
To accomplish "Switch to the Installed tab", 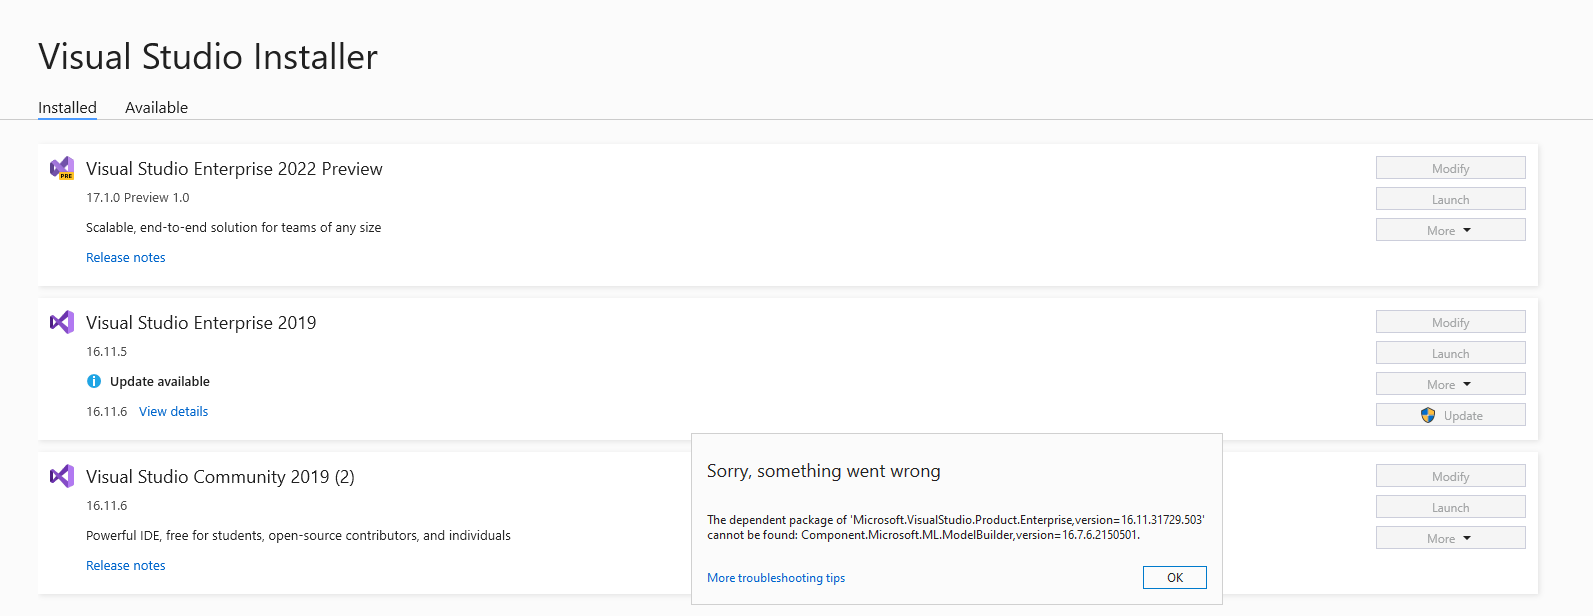I will 67,107.
